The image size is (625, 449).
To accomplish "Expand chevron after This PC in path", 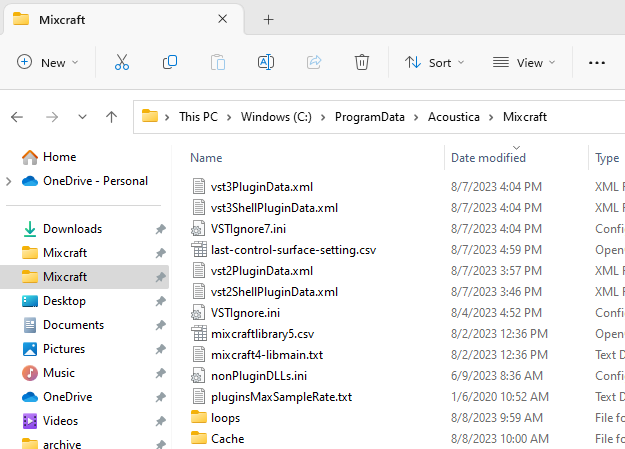I will click(229, 117).
